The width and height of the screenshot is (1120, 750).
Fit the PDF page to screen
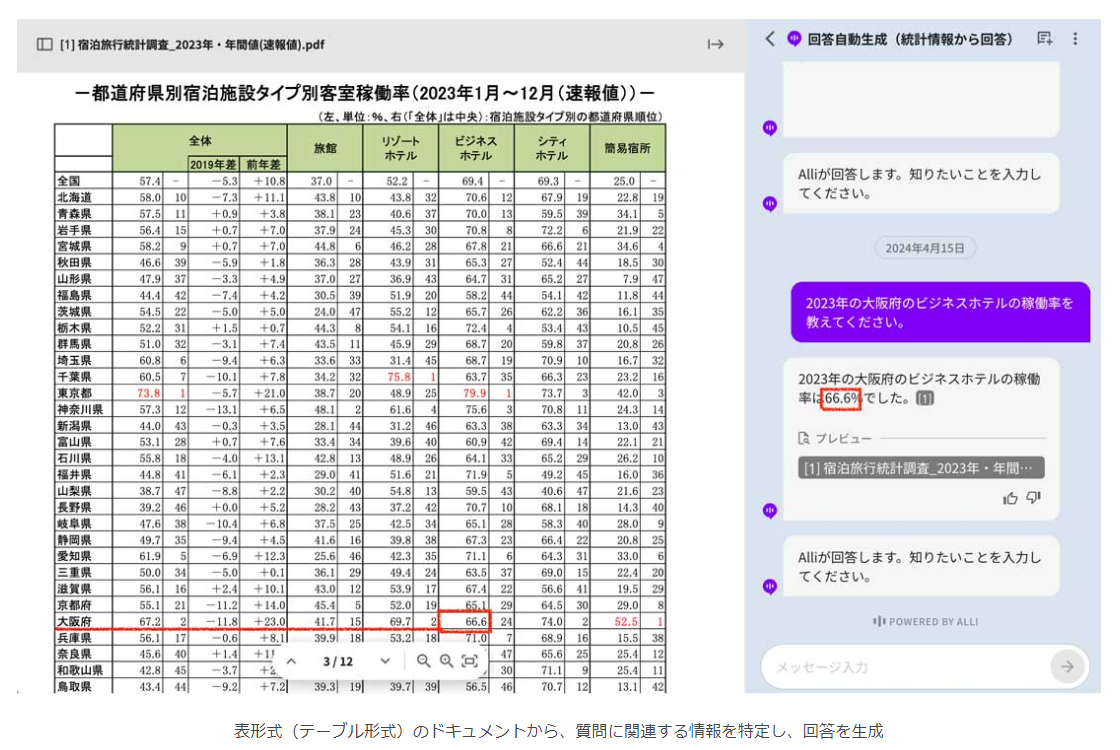469,661
